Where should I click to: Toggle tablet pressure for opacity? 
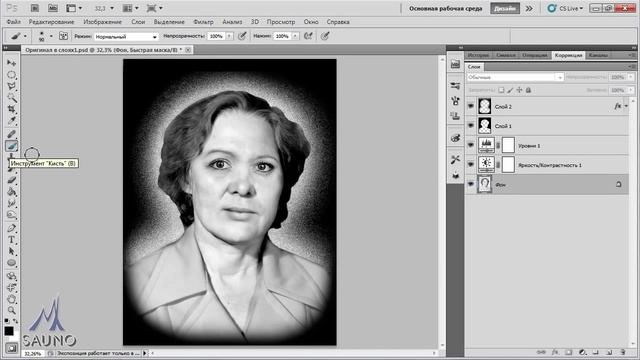coord(242,36)
